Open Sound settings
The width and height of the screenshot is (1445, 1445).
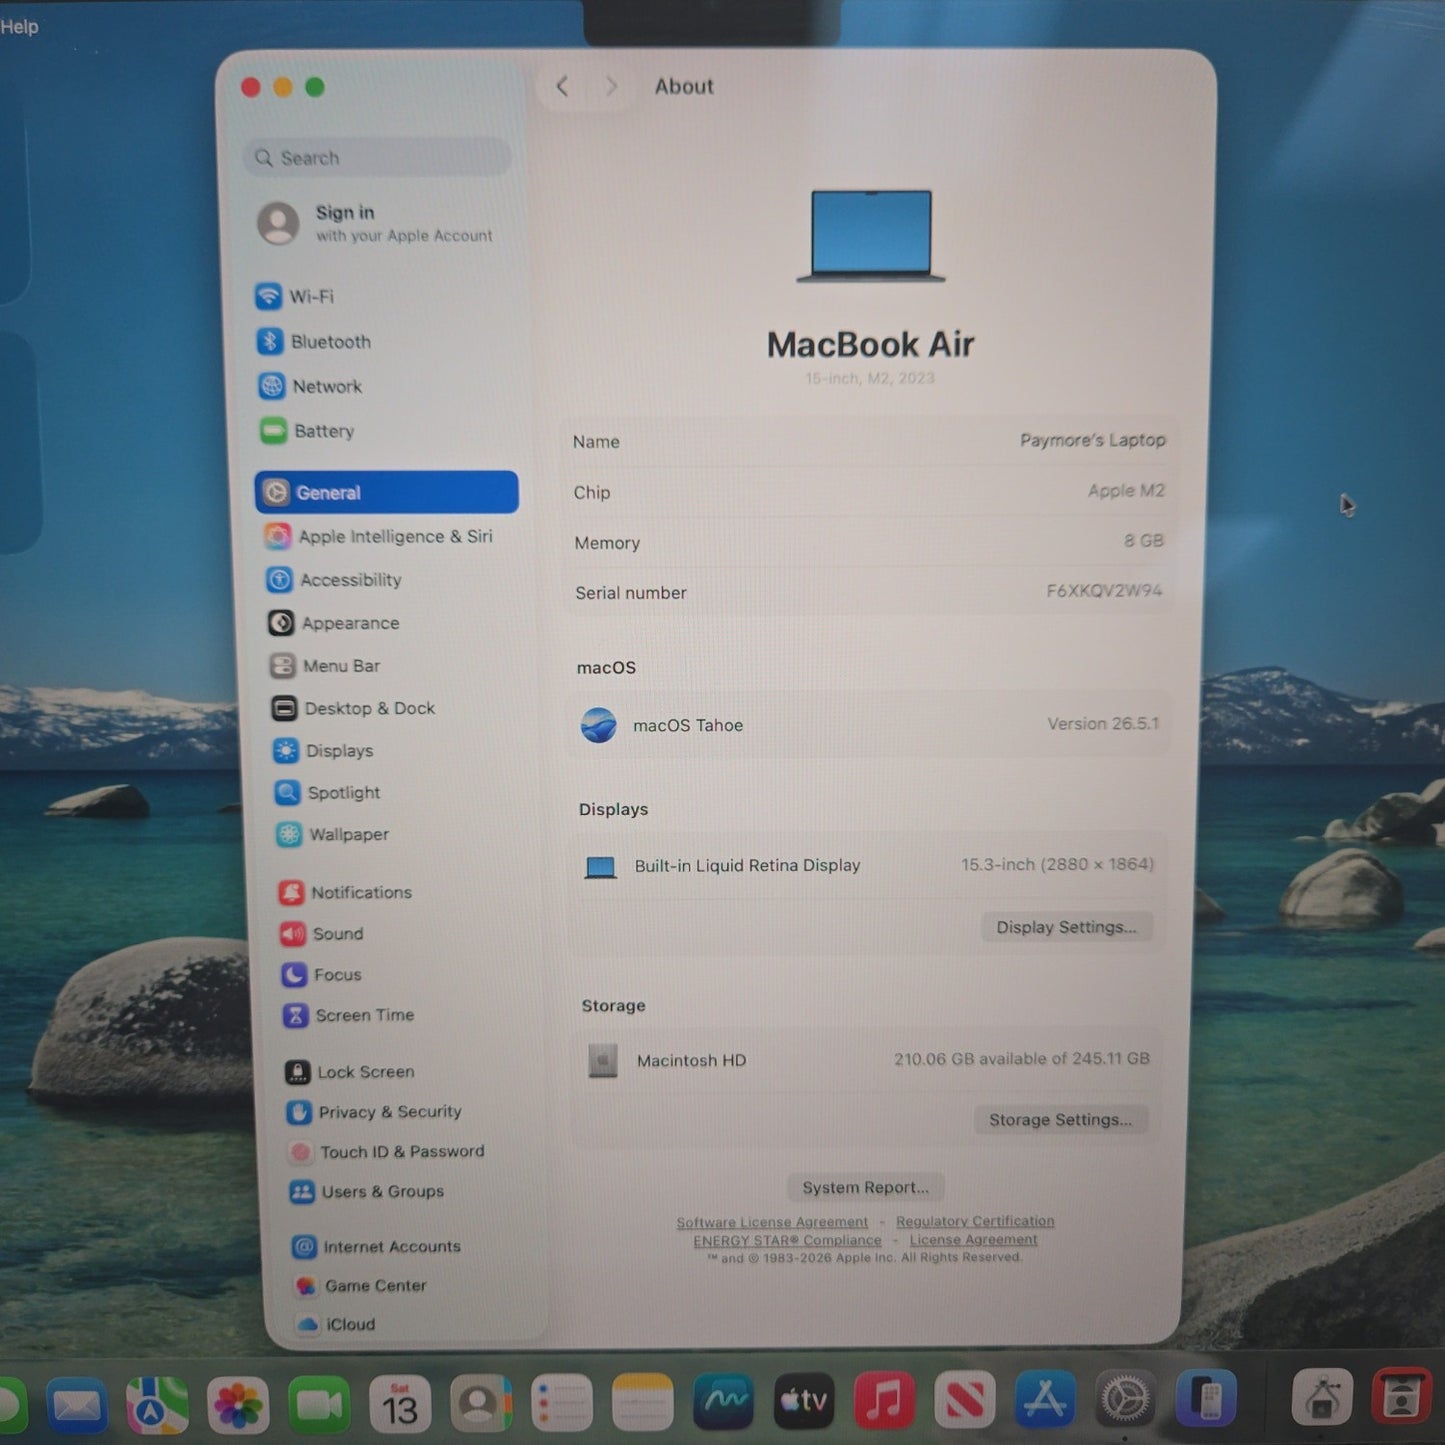coord(322,934)
